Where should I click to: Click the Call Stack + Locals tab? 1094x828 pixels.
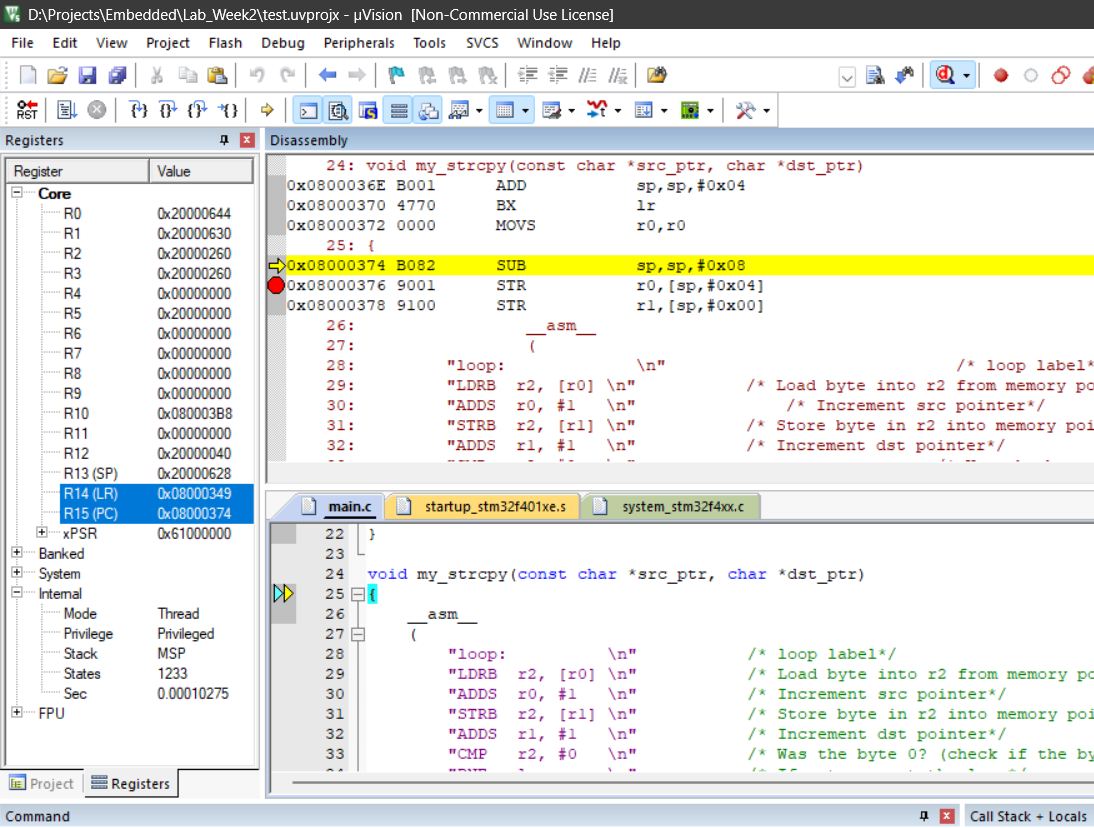tap(1028, 816)
